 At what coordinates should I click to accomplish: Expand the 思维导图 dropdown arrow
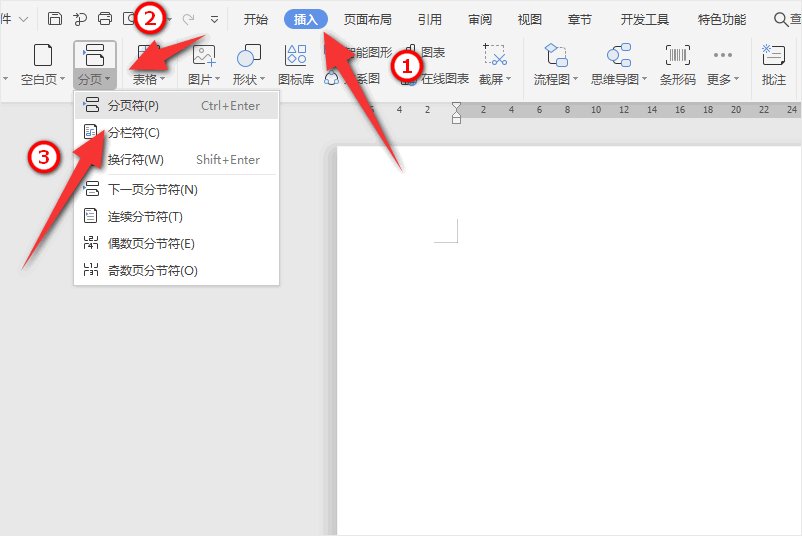[644, 79]
